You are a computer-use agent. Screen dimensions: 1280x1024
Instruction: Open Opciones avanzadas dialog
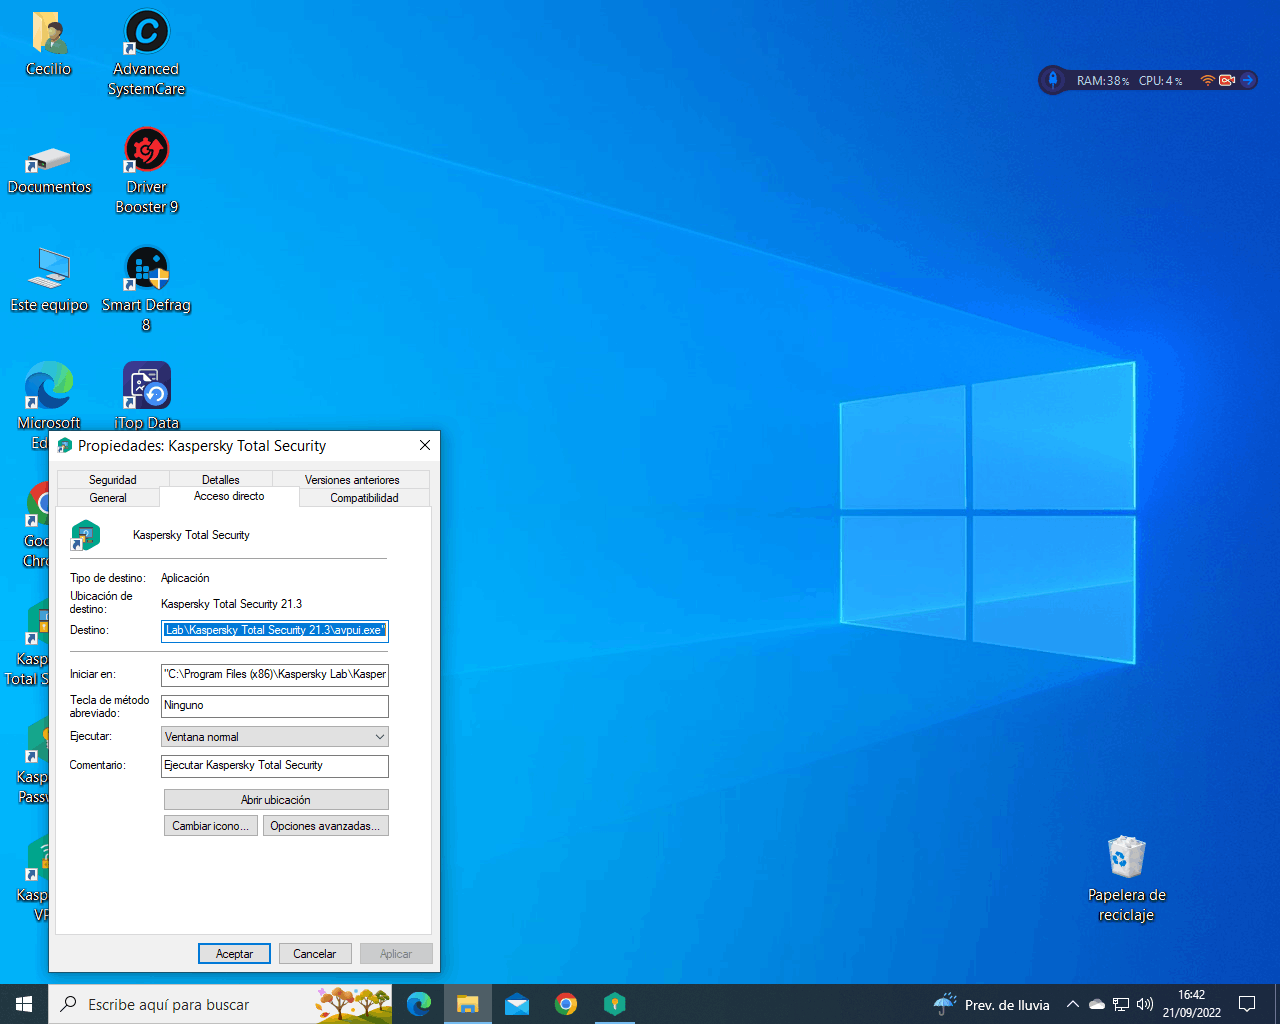(325, 826)
